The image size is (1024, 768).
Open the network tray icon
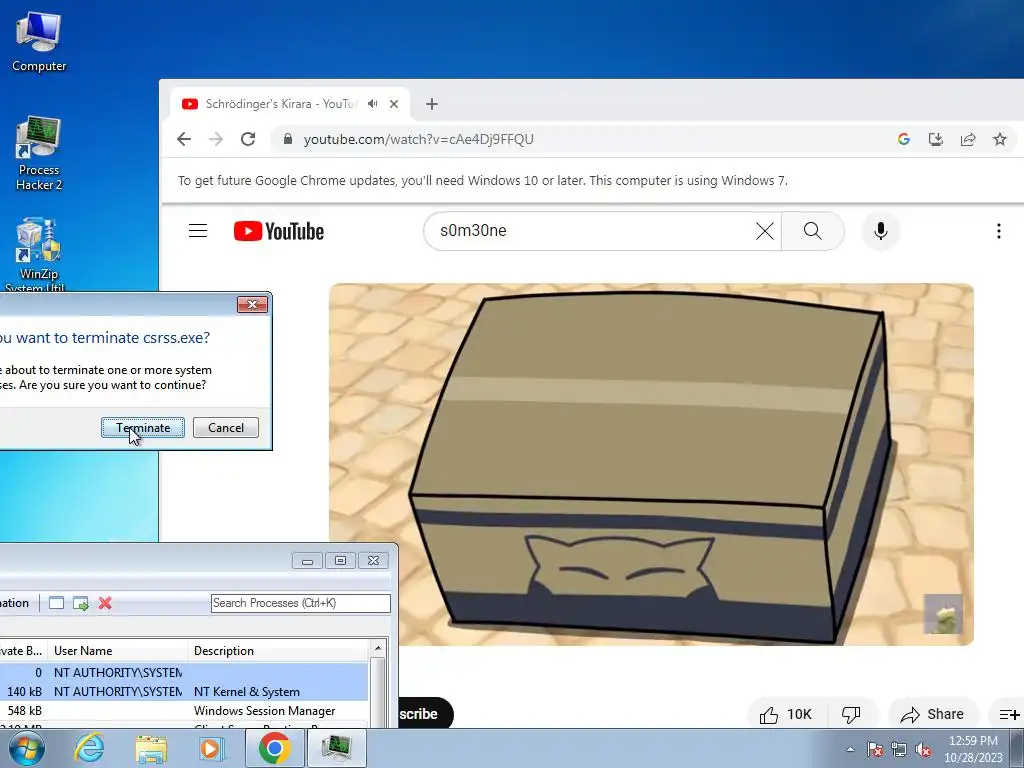pyautogui.click(x=899, y=749)
